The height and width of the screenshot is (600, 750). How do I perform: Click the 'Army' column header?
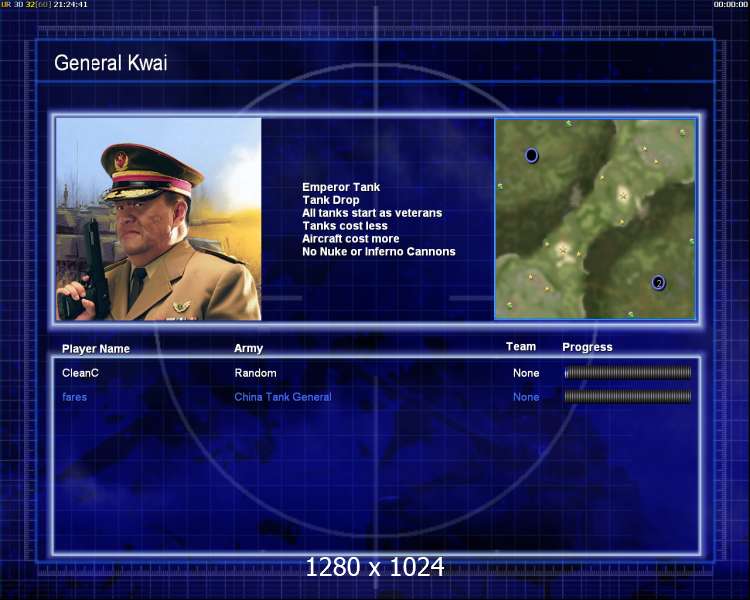pos(248,348)
